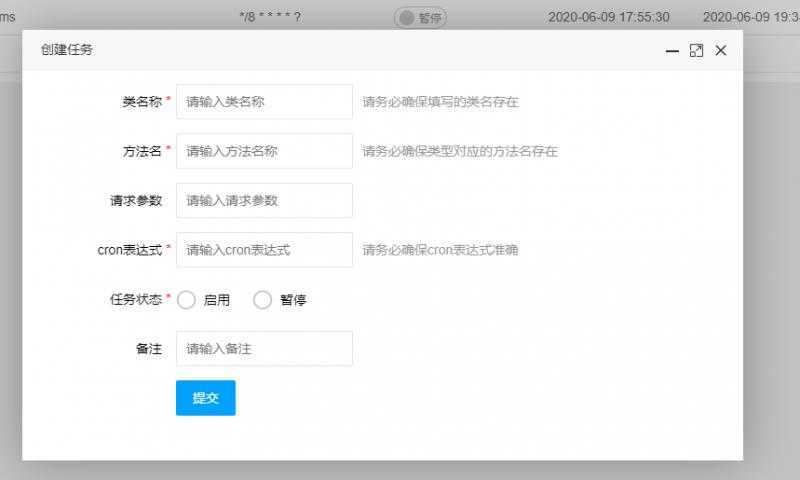Screen dimensions: 800x480
Task: Click the 请求参数 field label
Action: click(x=136, y=200)
